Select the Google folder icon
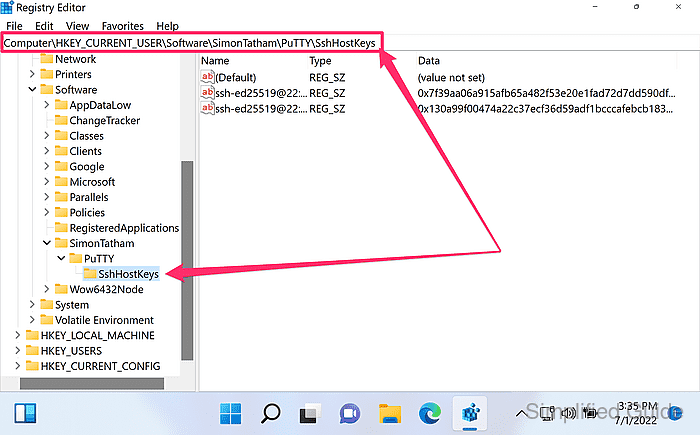 [61, 166]
